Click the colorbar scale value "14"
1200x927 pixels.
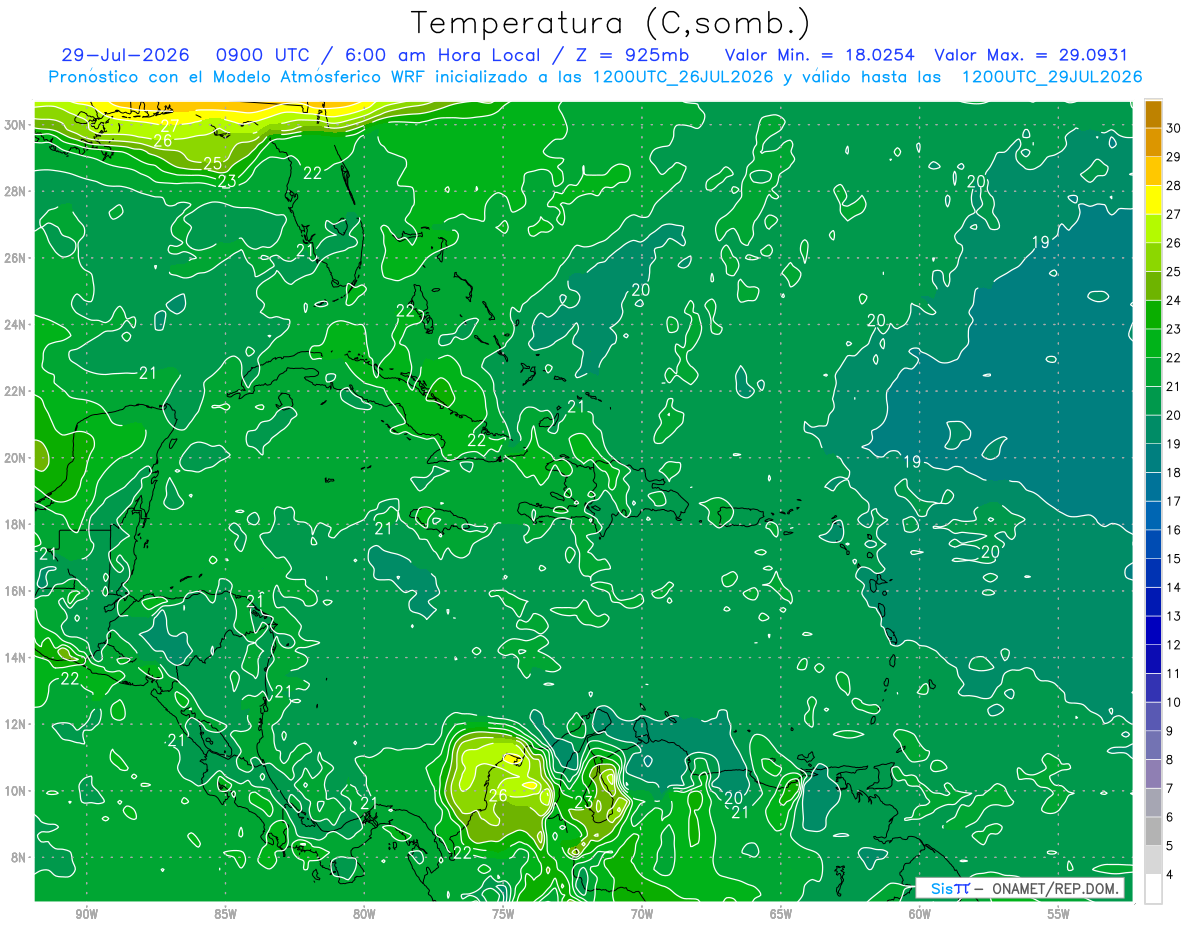click(1174, 587)
